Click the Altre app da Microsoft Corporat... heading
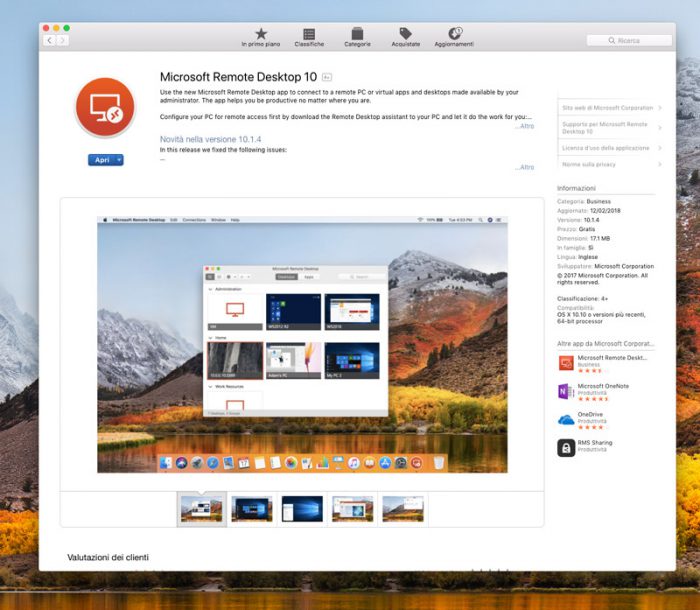 point(605,343)
